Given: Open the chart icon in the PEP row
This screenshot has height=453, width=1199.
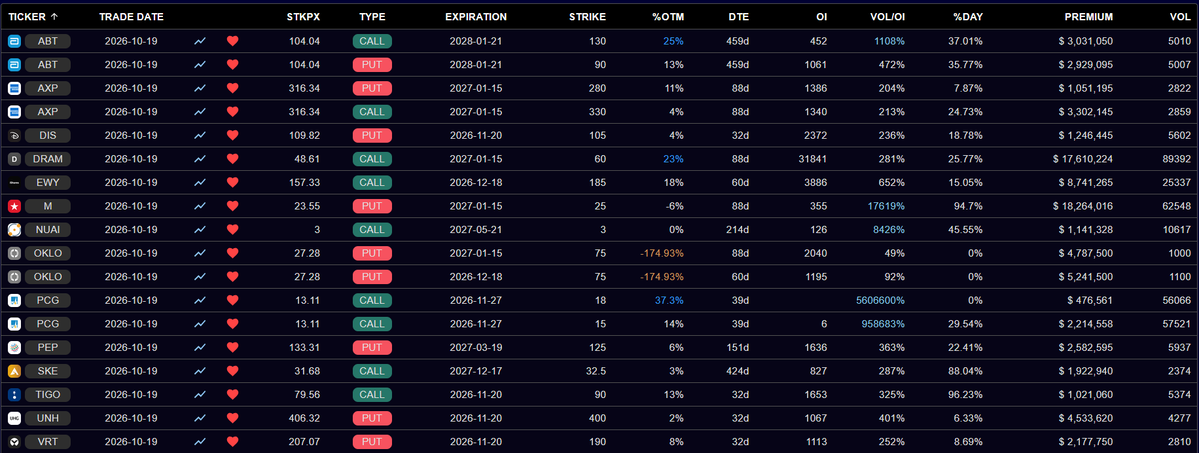Looking at the screenshot, I should tap(200, 347).
